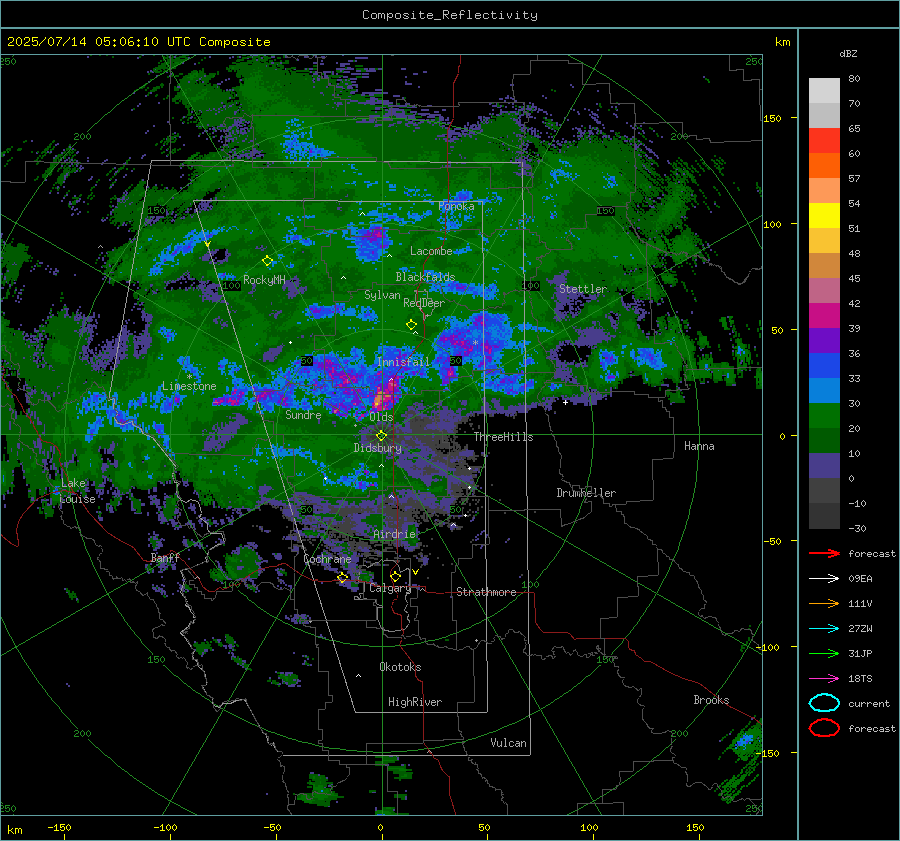
Task: Click the cyan 27ZW arrow in legend
Action: 824,629
